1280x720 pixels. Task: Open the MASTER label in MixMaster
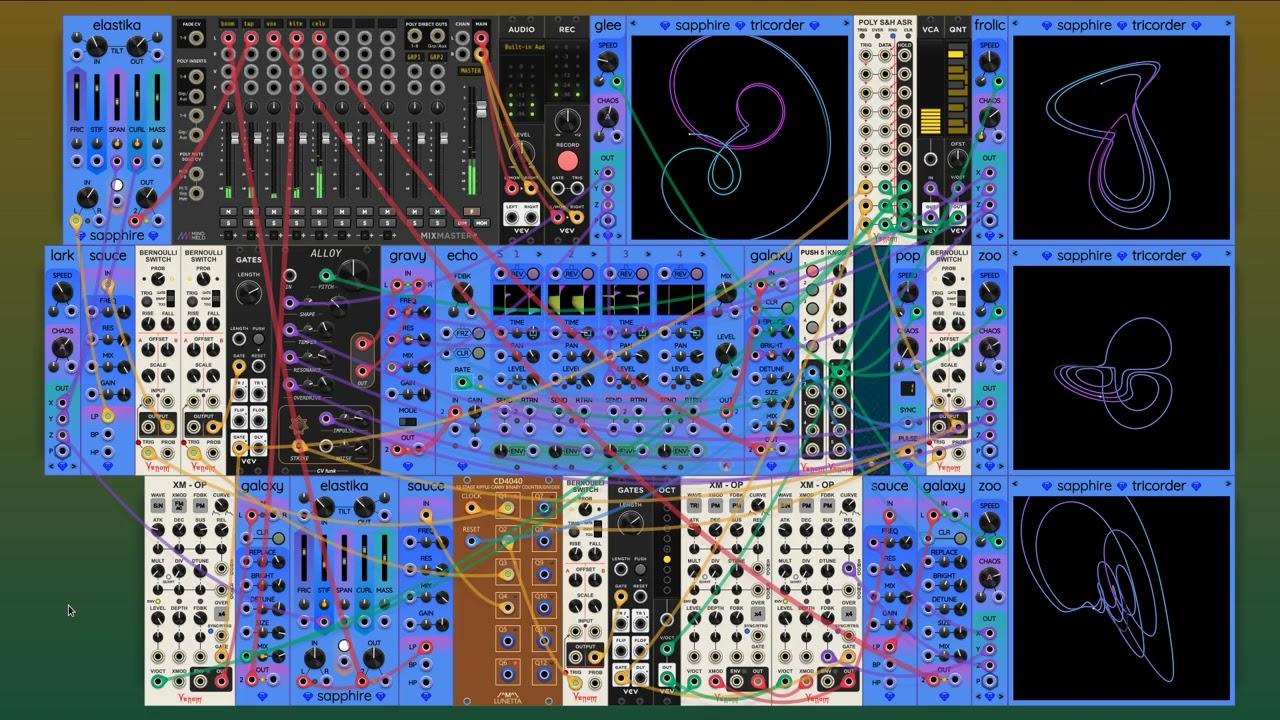pos(470,71)
